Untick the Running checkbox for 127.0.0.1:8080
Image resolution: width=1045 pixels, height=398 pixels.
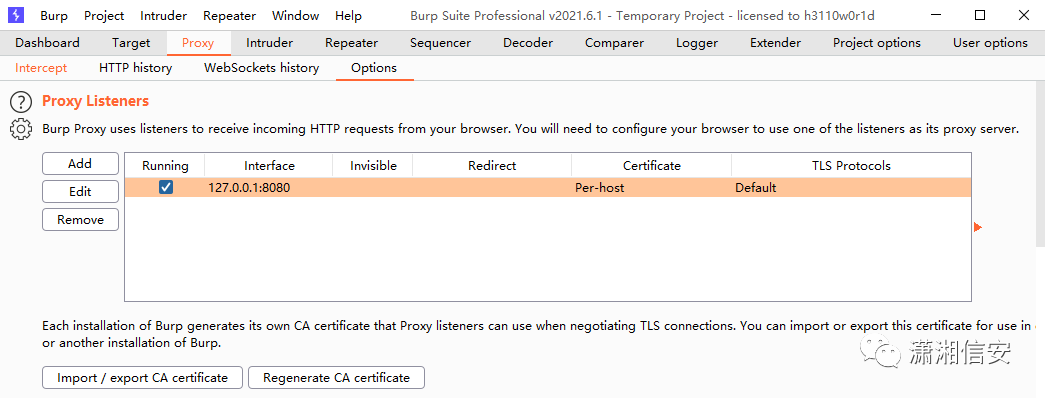(x=166, y=188)
